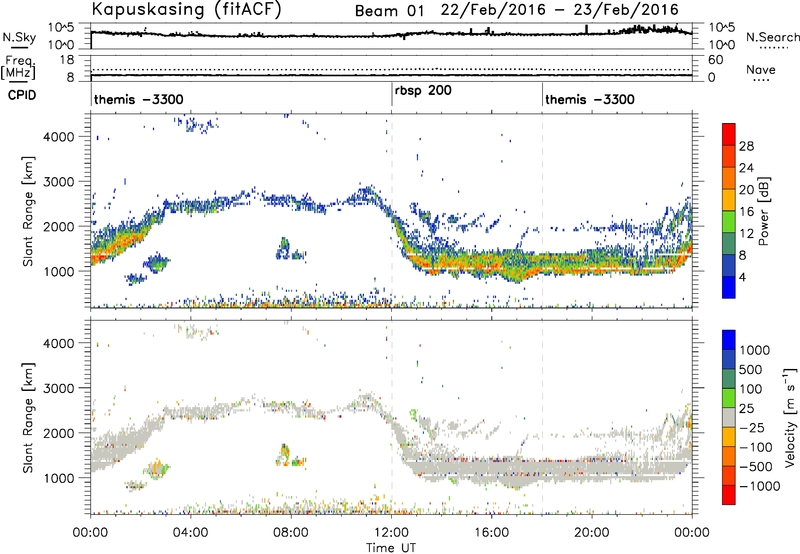Click the -25 tick on the Velocity colorbar
The height and width of the screenshot is (554, 800).
point(751,428)
